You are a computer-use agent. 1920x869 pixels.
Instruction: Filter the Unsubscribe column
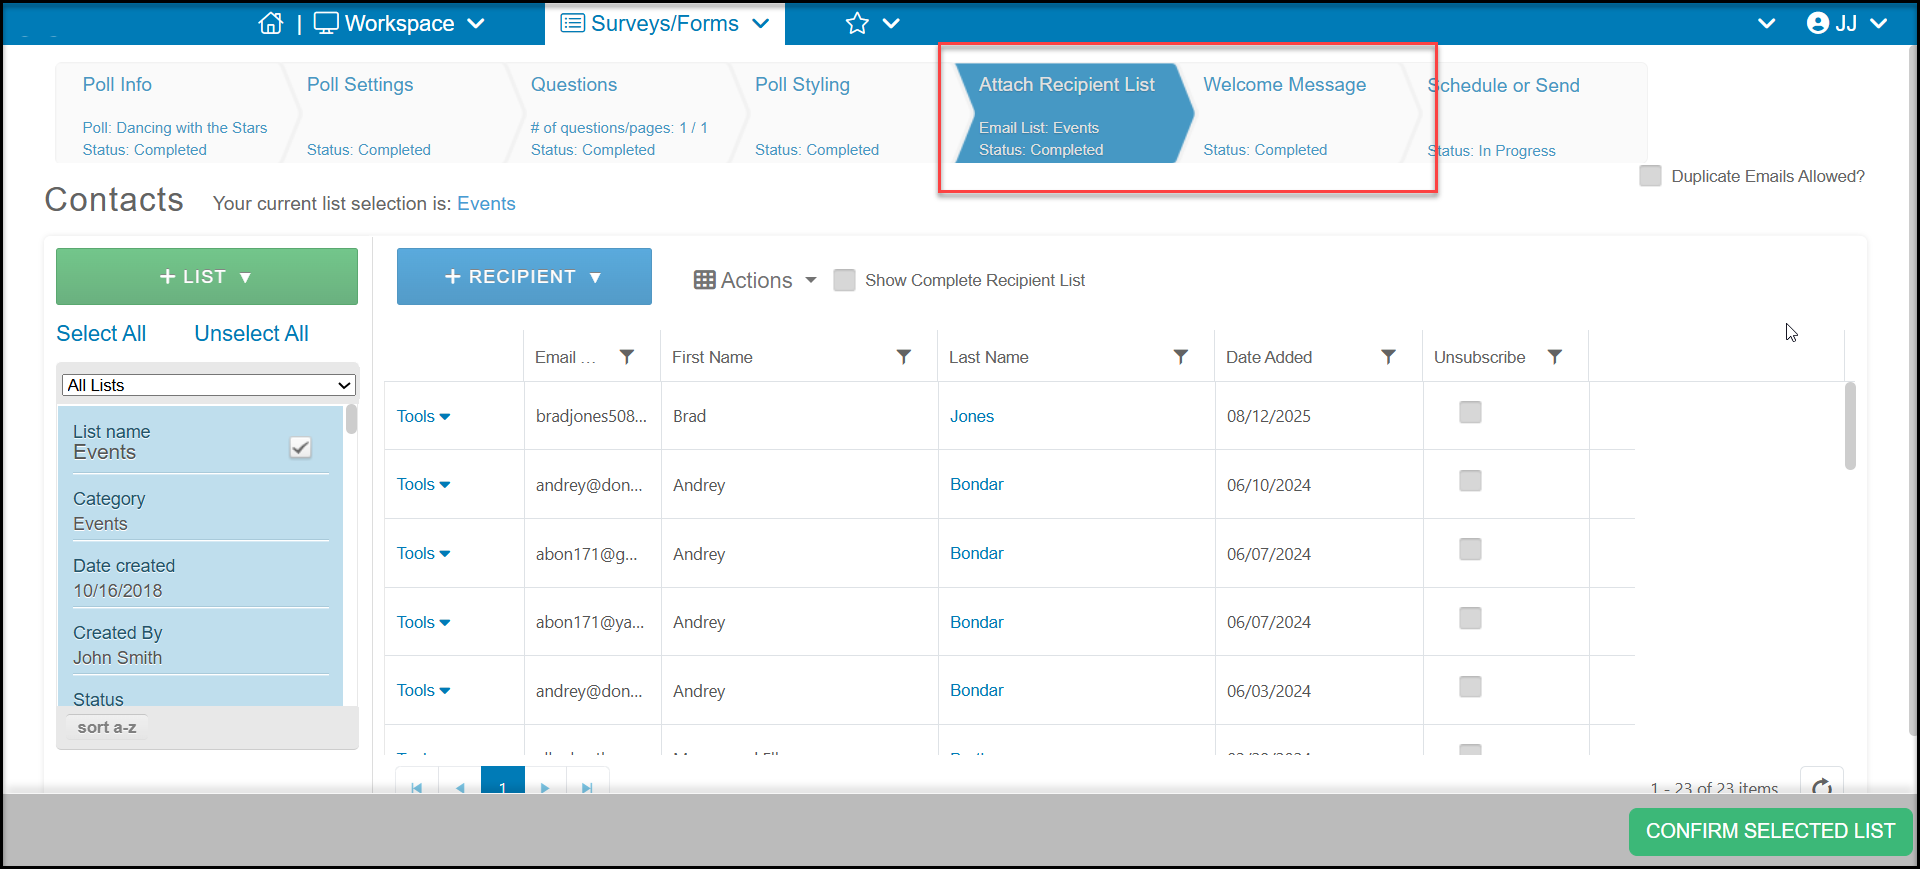(1555, 357)
